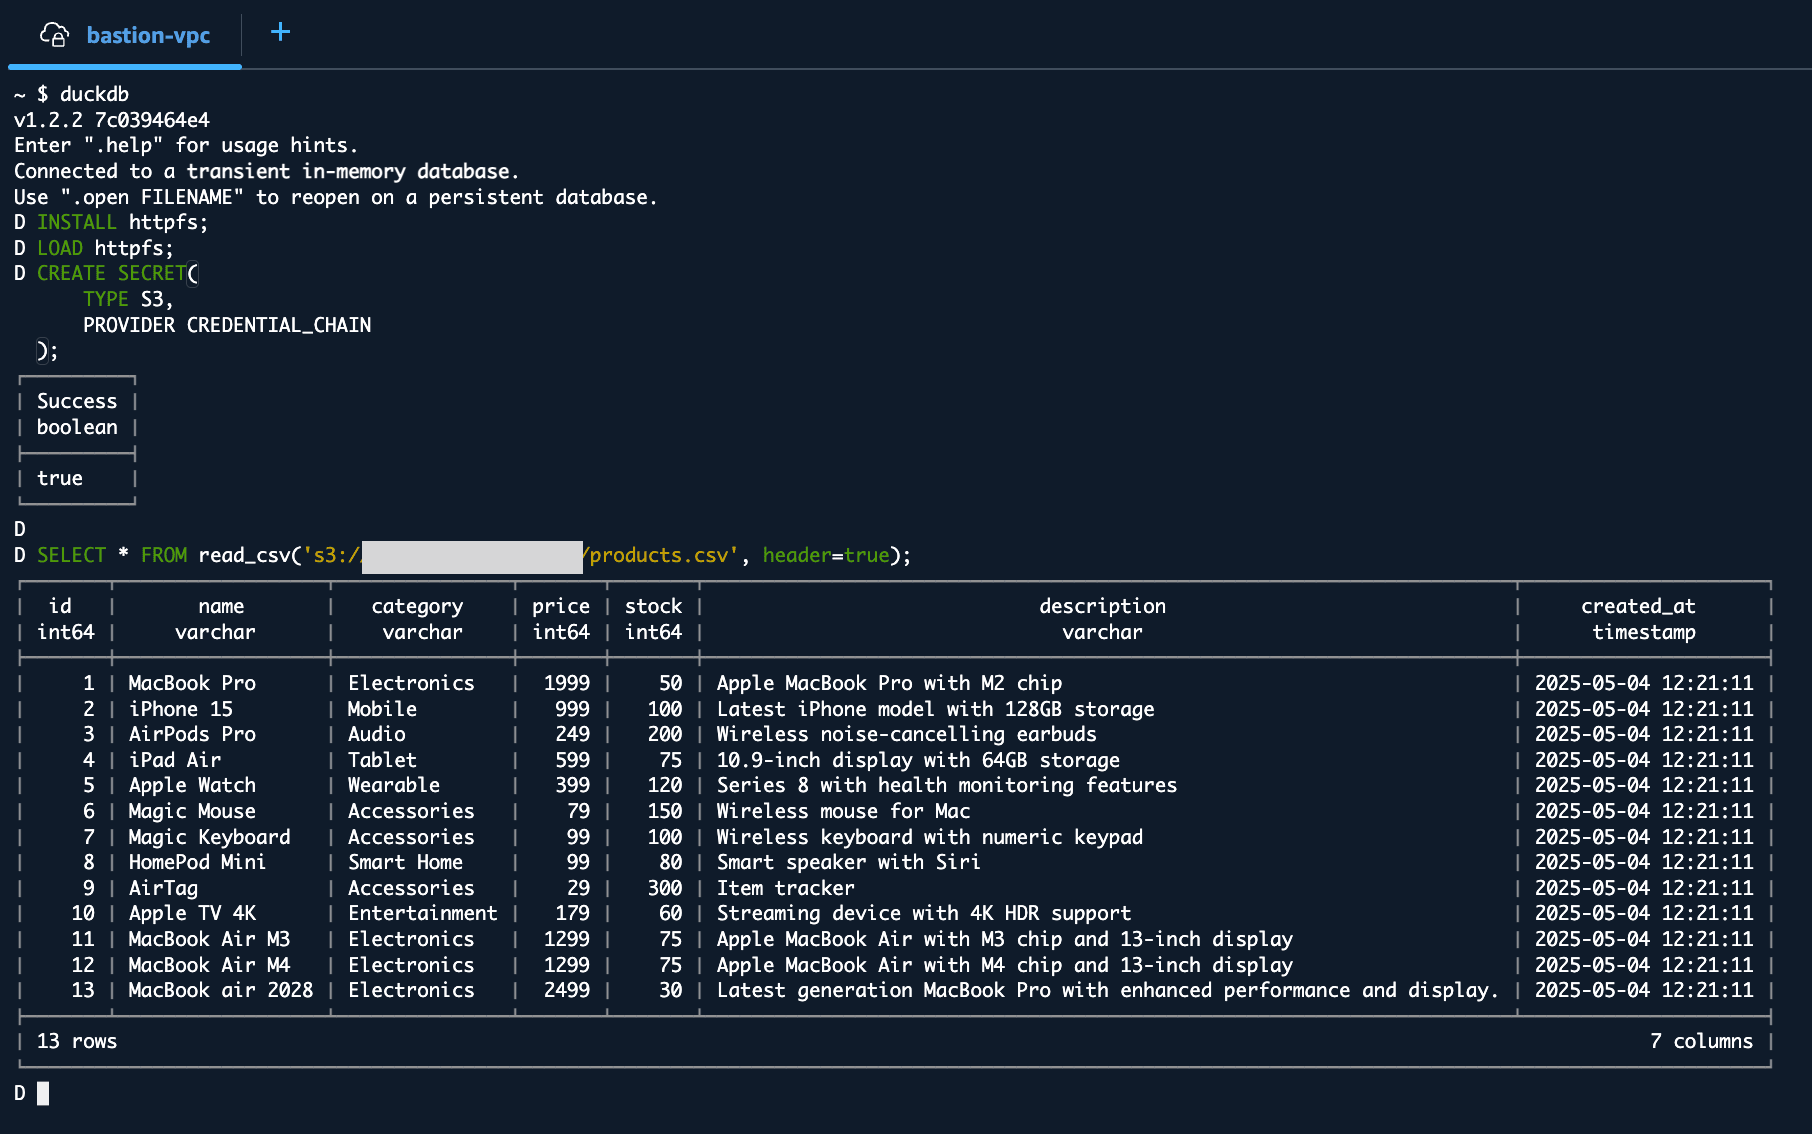The height and width of the screenshot is (1134, 1812).
Task: Click the '13 rows' summary text
Action: tap(77, 1041)
